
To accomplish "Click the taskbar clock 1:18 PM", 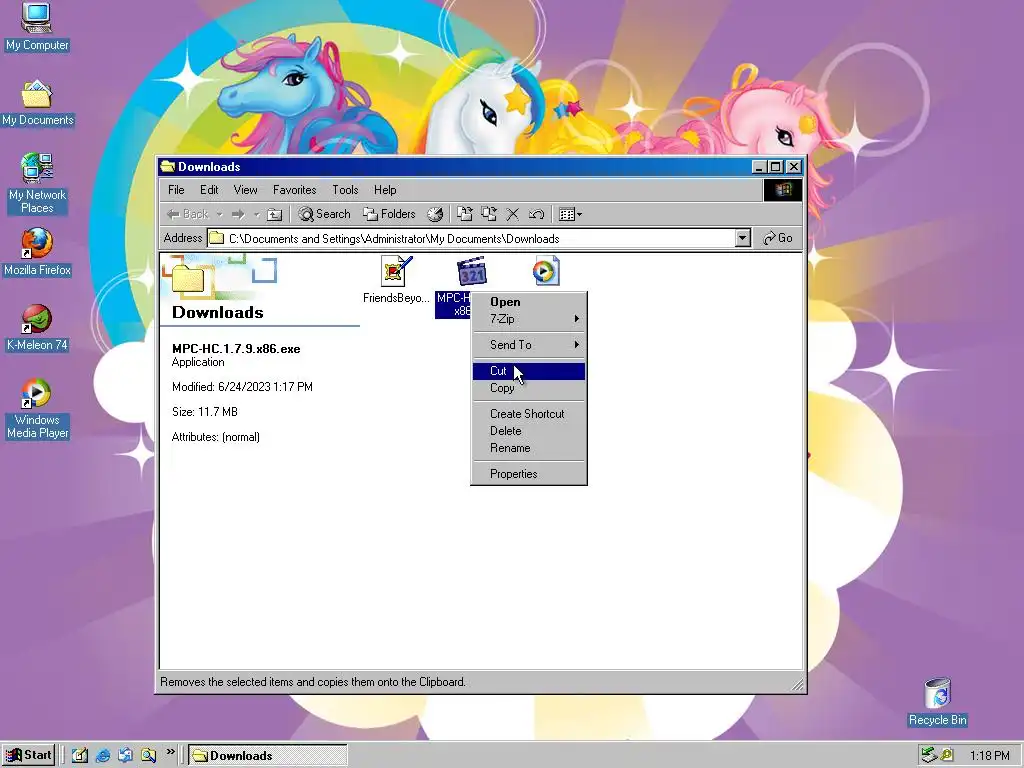I will (x=989, y=756).
